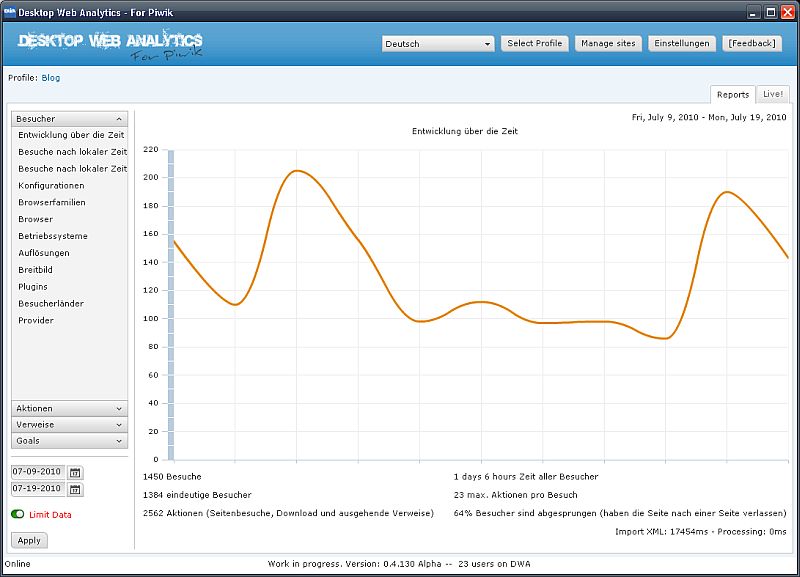Screen dimensions: 800x577
Task: Toggle the Limit Data switch
Action: [x=18, y=515]
